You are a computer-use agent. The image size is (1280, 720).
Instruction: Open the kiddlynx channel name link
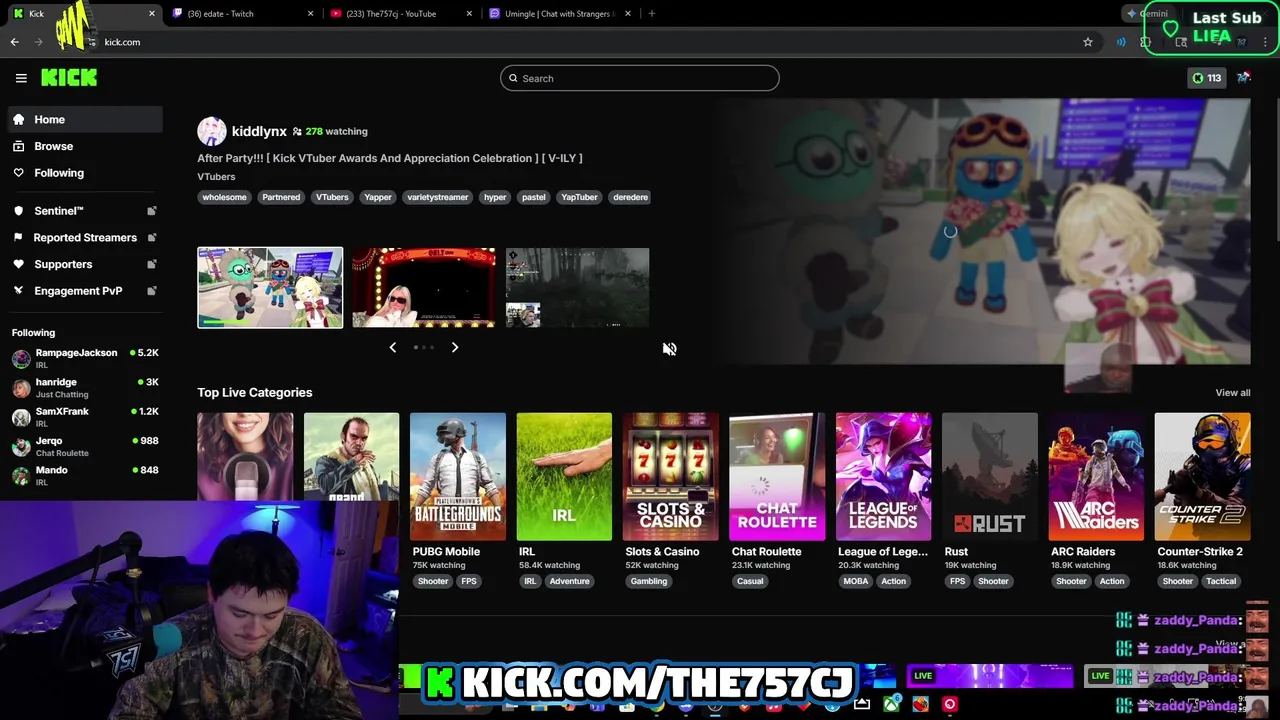[x=259, y=131]
